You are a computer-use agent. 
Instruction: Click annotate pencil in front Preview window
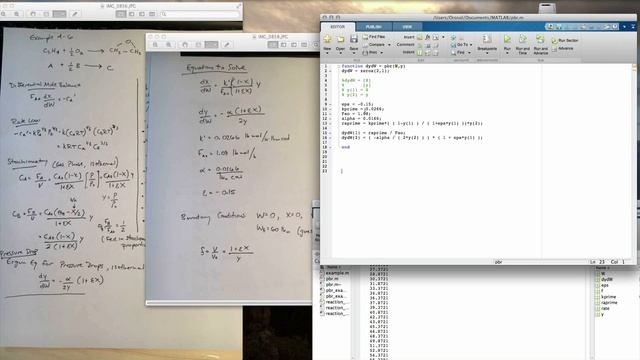(x=227, y=44)
